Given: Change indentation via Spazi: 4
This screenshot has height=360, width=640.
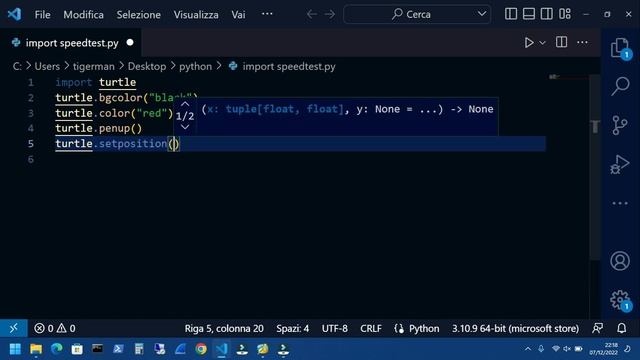Looking at the screenshot, I should tap(292, 329).
